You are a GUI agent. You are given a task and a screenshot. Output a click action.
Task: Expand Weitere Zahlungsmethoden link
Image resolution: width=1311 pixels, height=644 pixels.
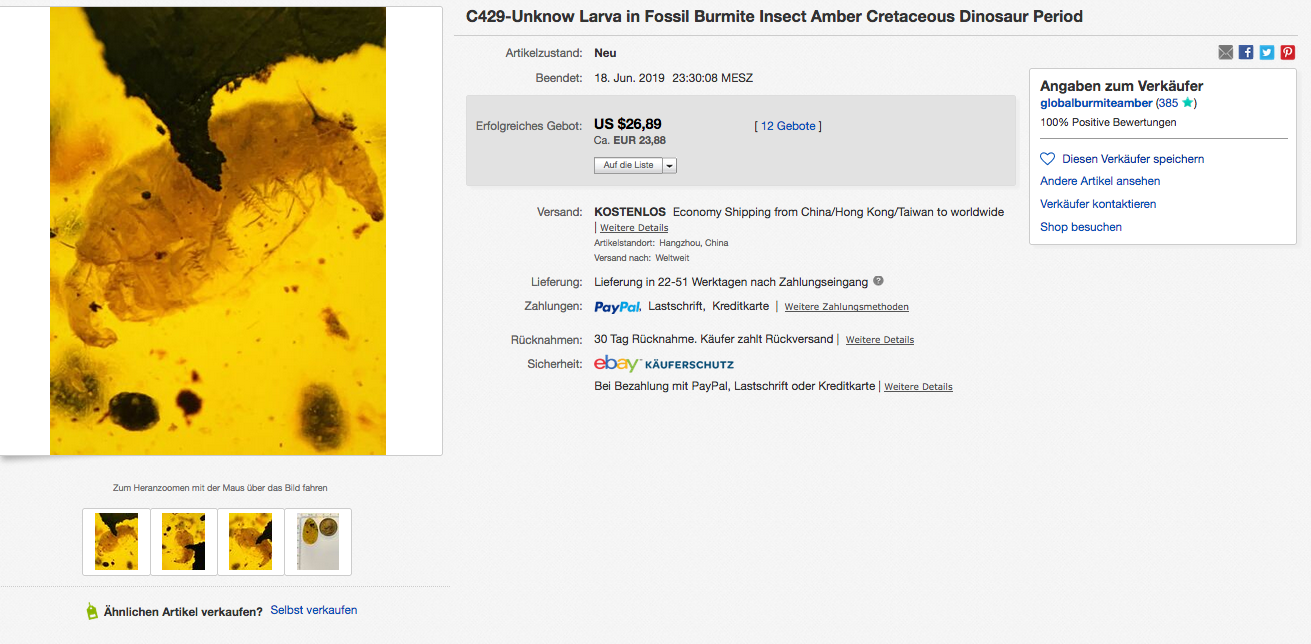click(847, 307)
